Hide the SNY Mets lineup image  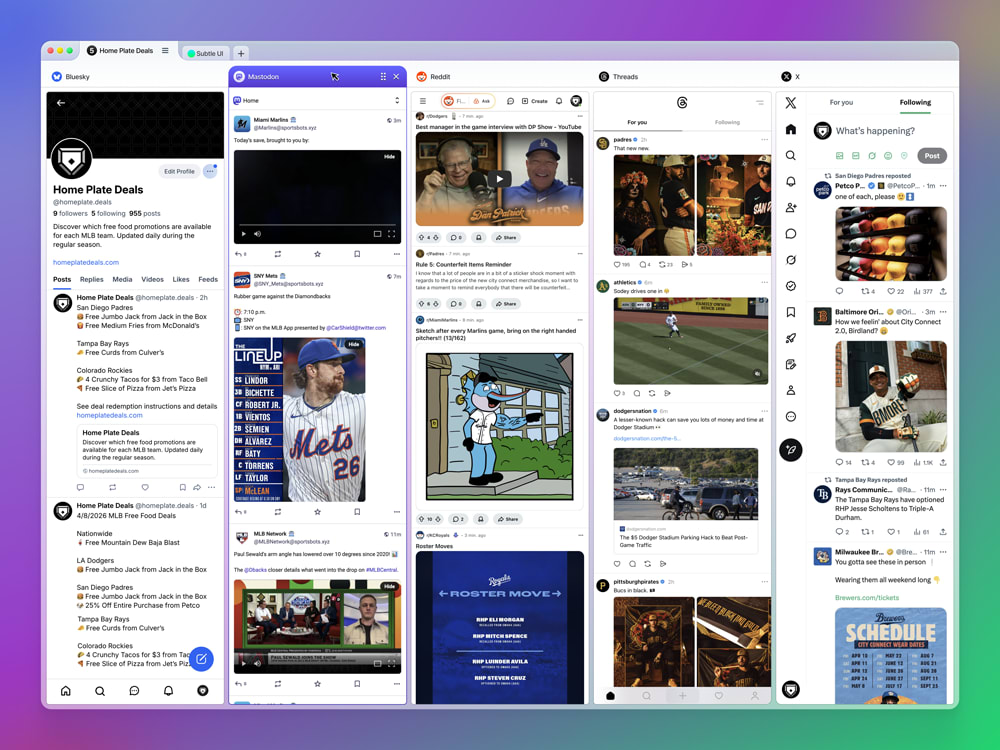click(x=354, y=344)
